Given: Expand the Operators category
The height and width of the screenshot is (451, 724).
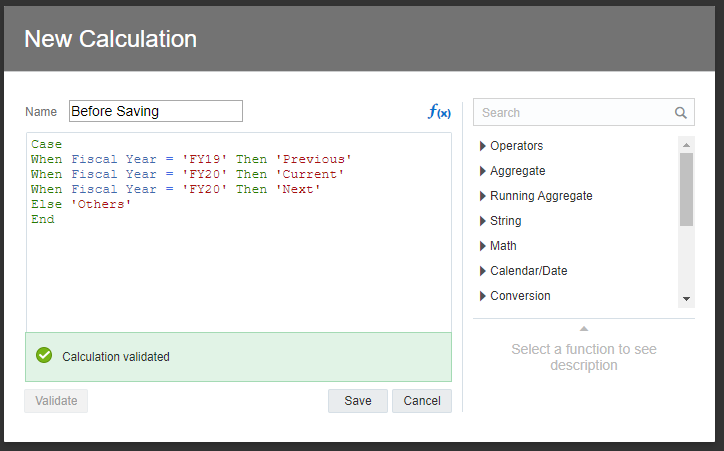Looking at the screenshot, I should click(483, 146).
